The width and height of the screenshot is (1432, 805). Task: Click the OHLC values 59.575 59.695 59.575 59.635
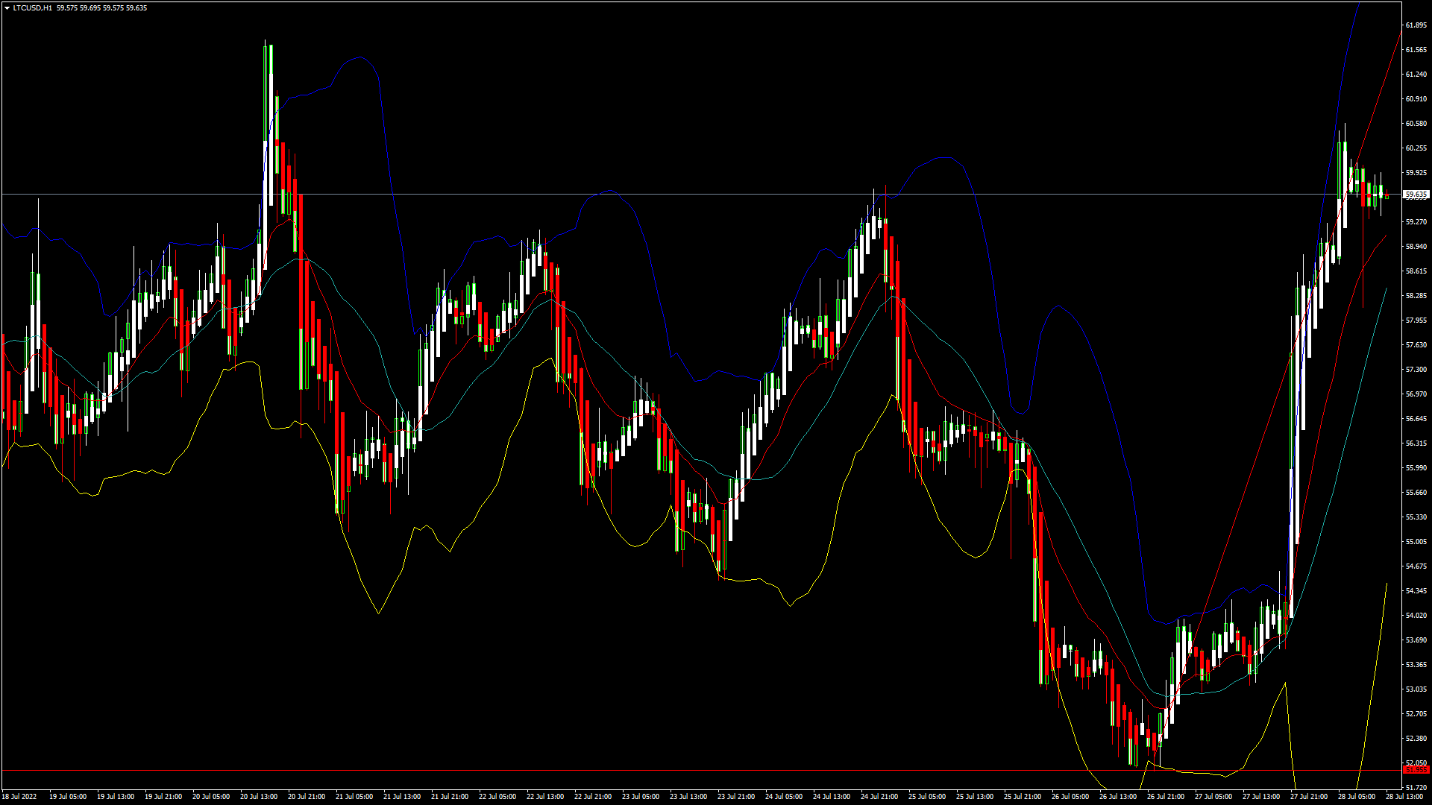coord(102,7)
